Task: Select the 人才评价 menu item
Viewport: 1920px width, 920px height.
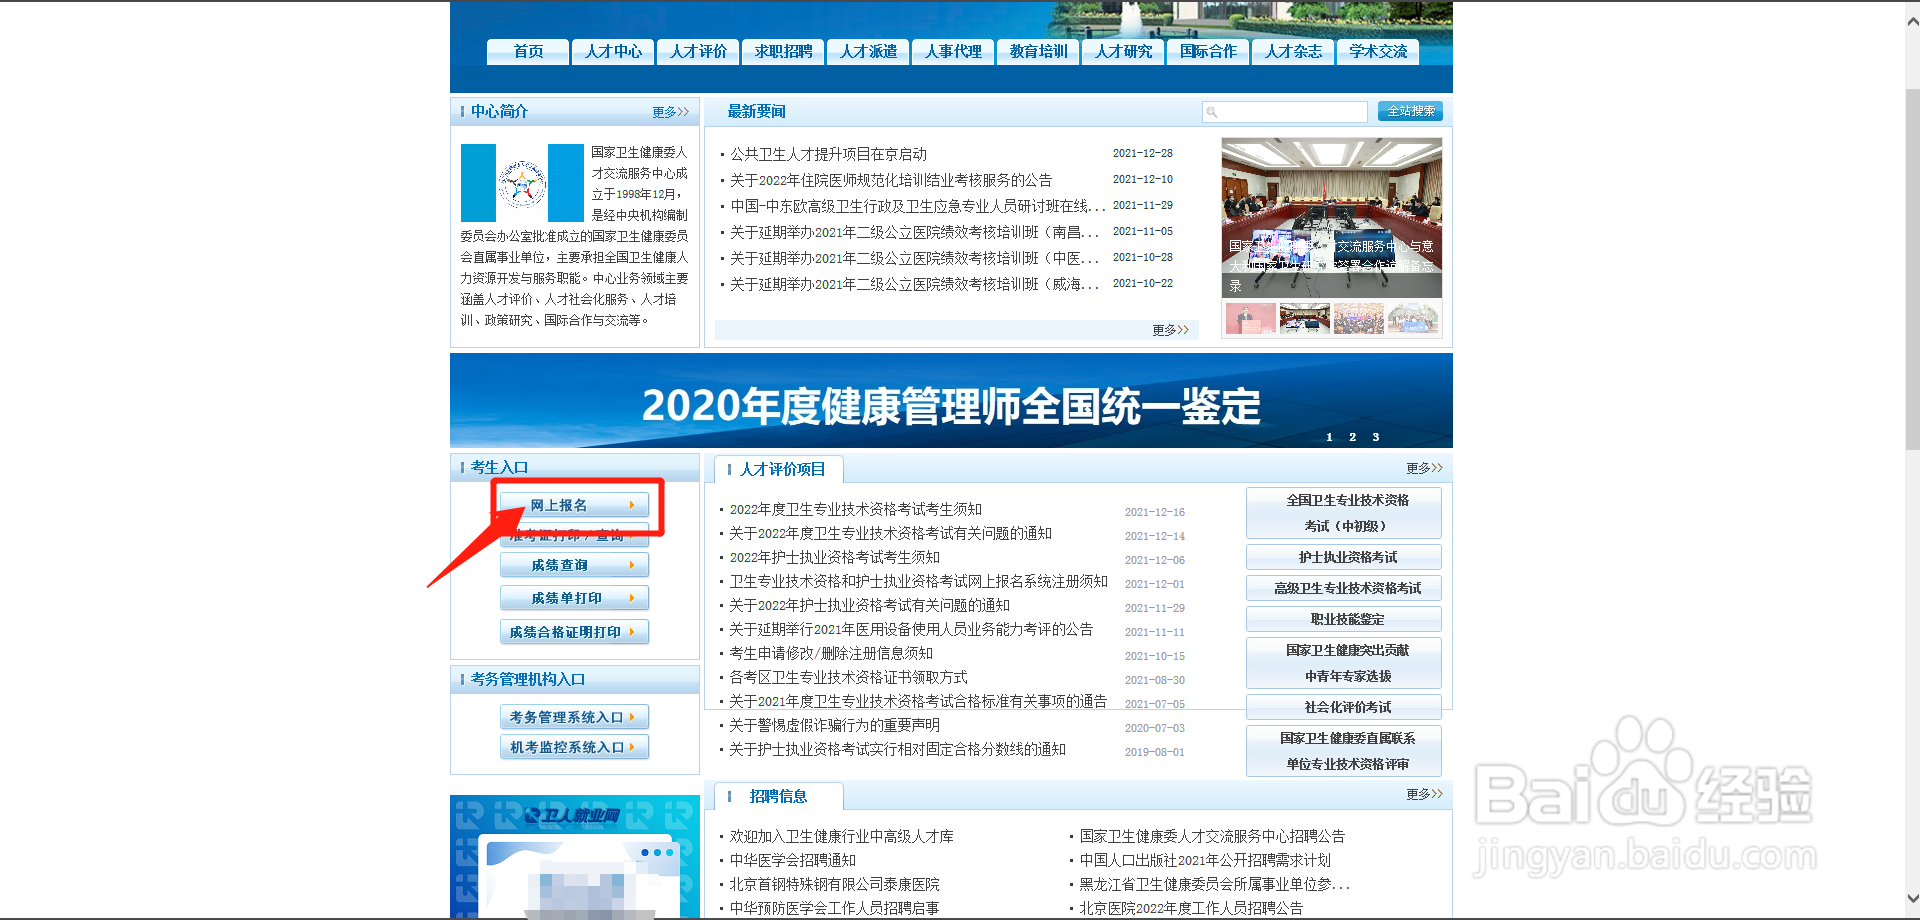Action: [698, 51]
